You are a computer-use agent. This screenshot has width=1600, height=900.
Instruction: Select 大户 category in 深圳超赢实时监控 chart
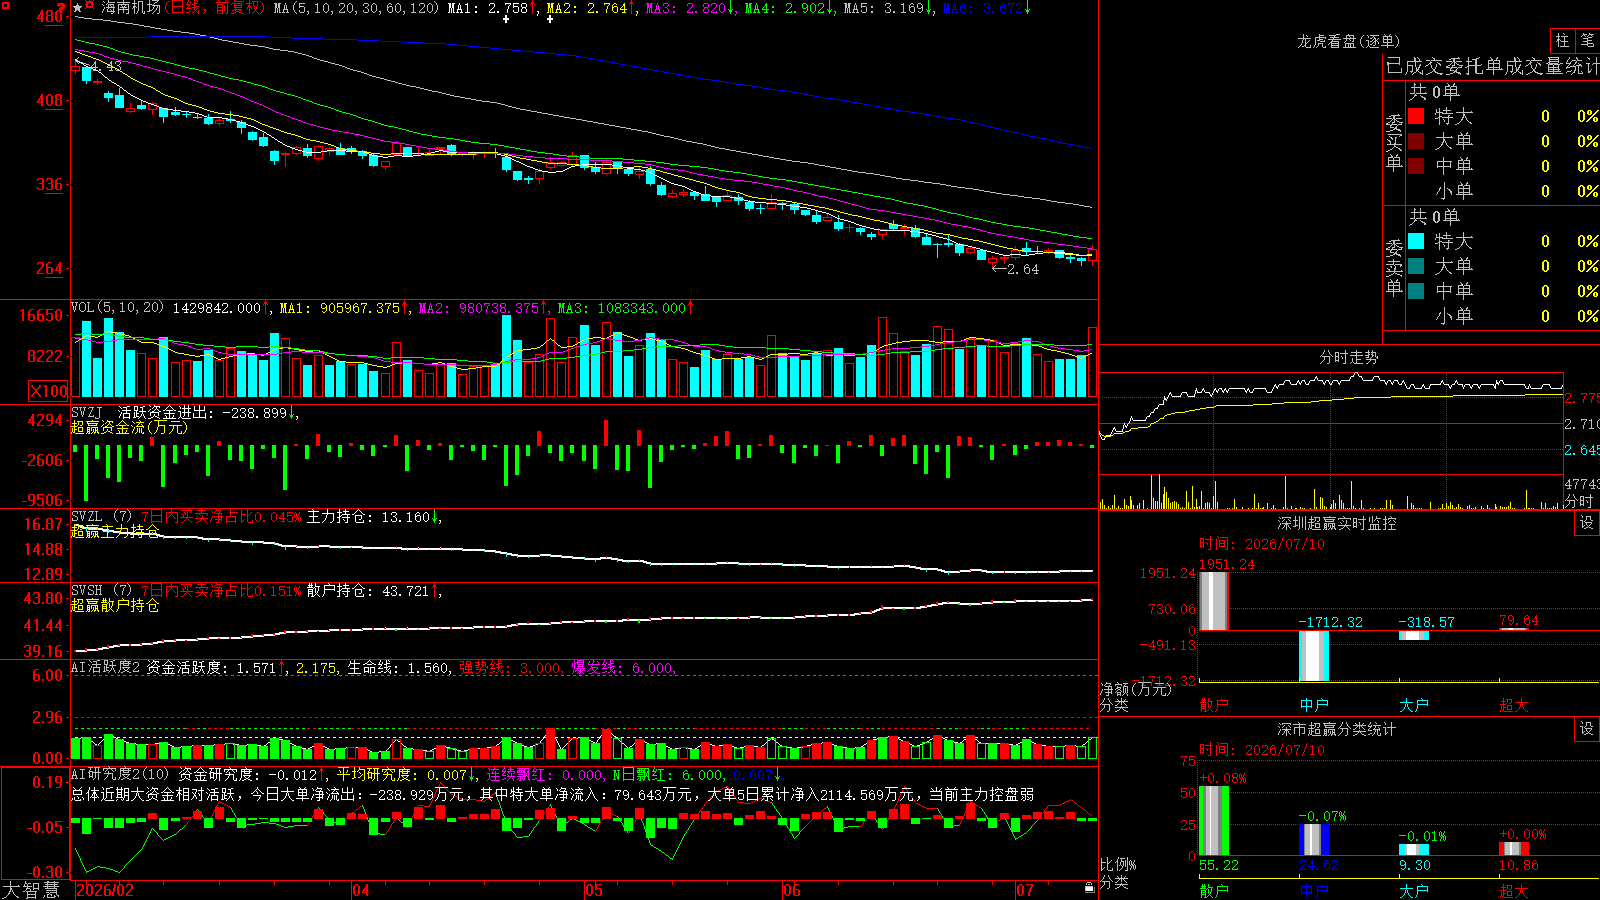click(x=1414, y=705)
